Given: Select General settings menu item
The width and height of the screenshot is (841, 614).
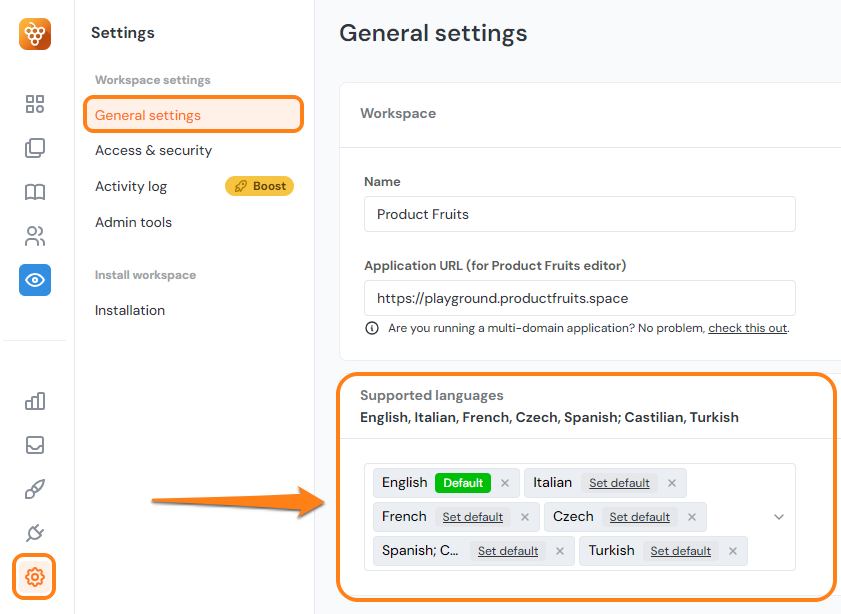Looking at the screenshot, I should click(x=148, y=115).
